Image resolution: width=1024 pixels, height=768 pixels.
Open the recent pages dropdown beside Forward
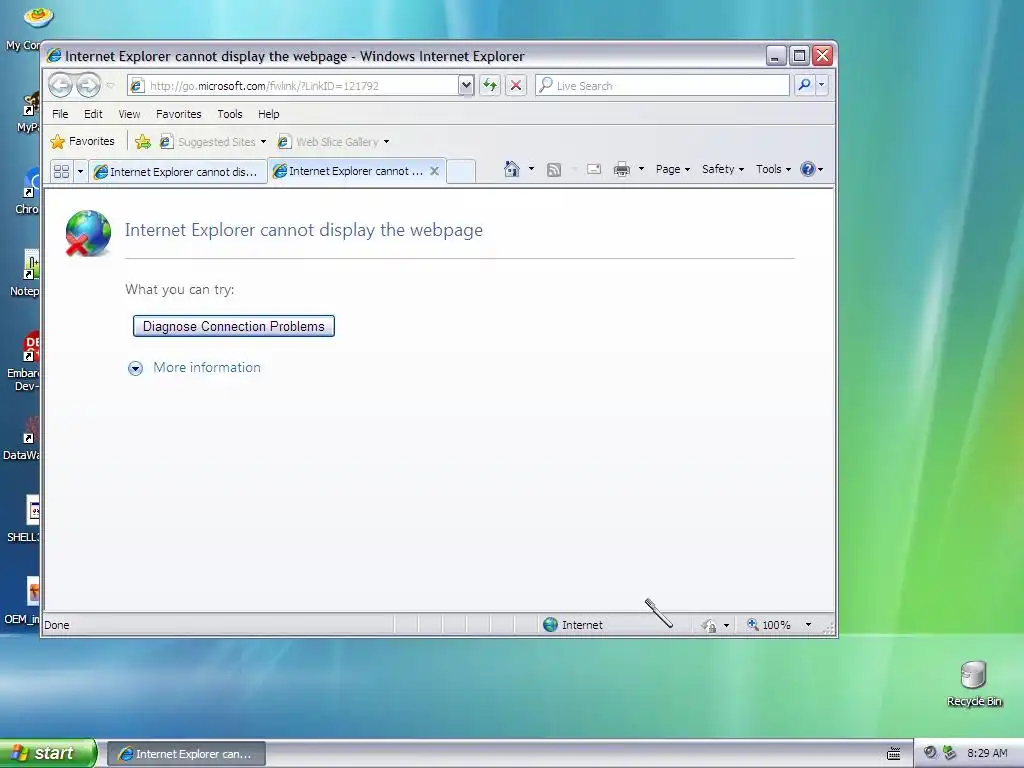[110, 86]
